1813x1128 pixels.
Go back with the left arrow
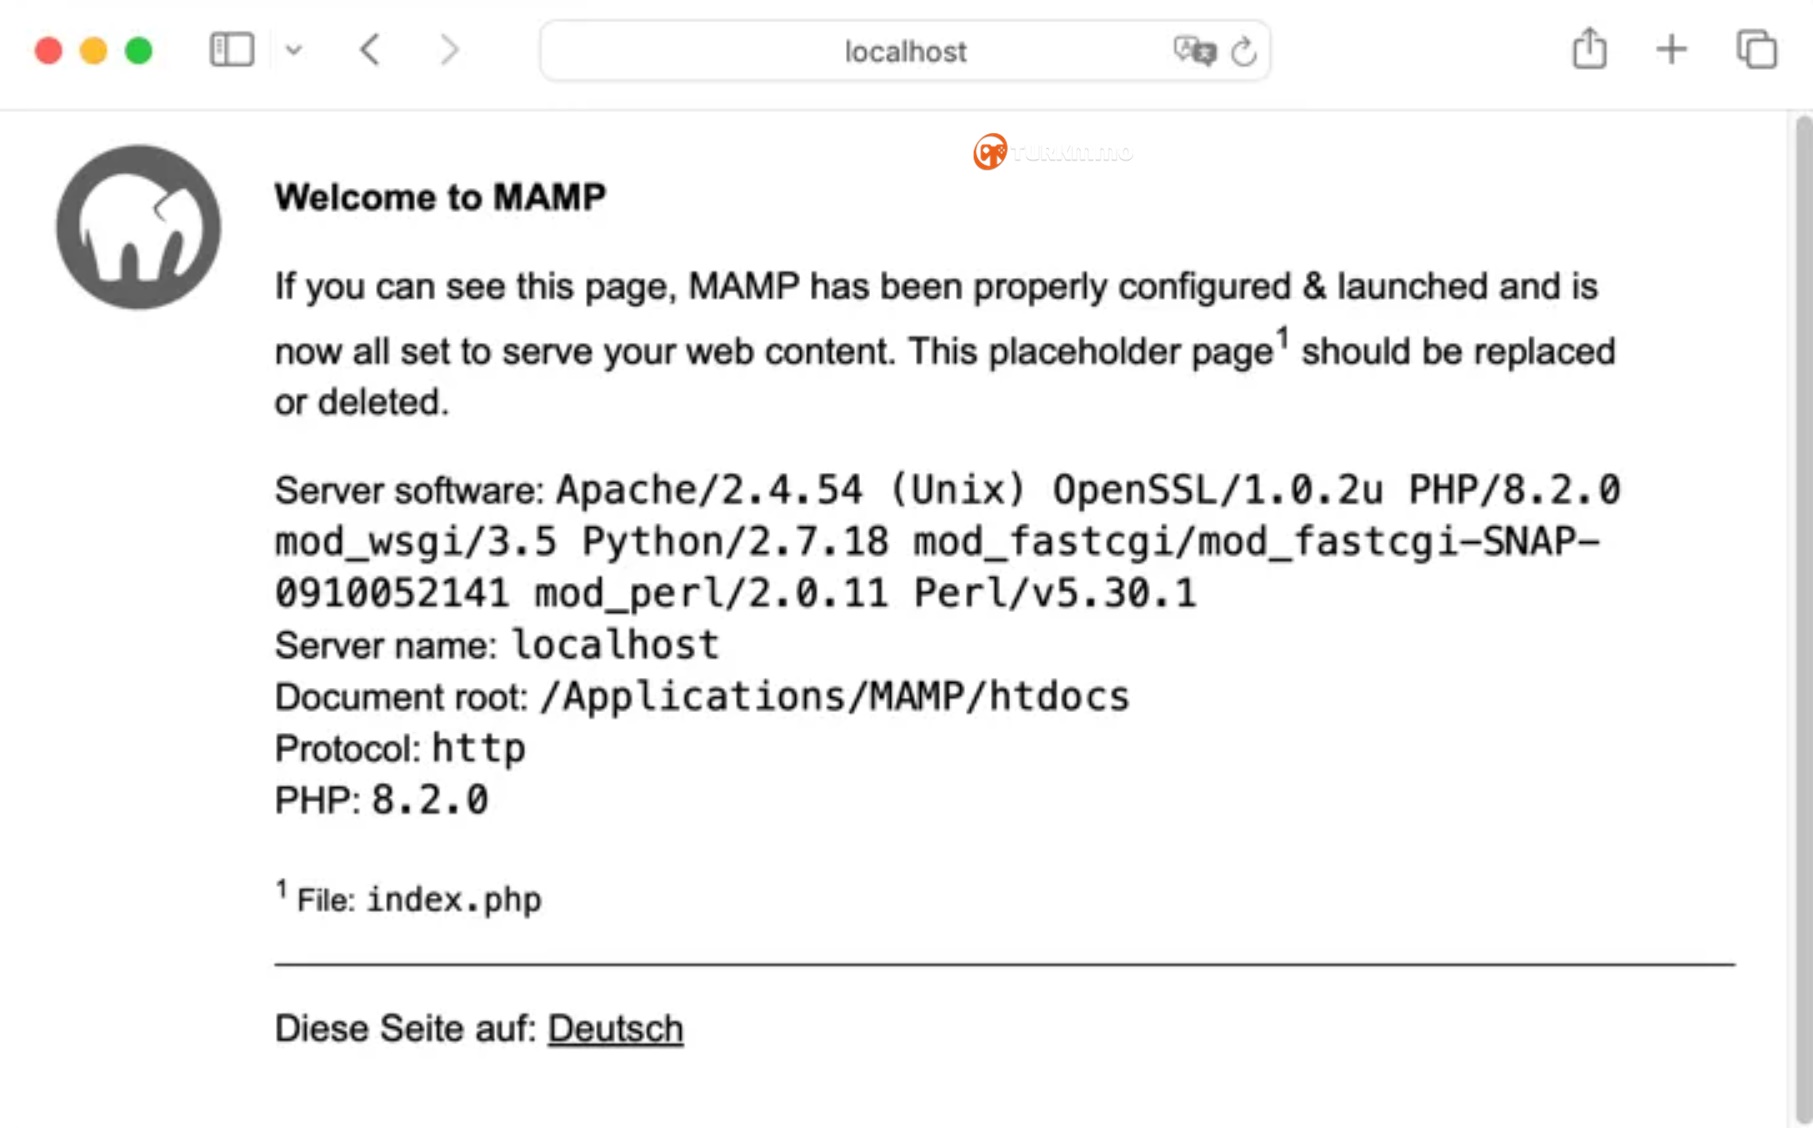[x=370, y=50]
